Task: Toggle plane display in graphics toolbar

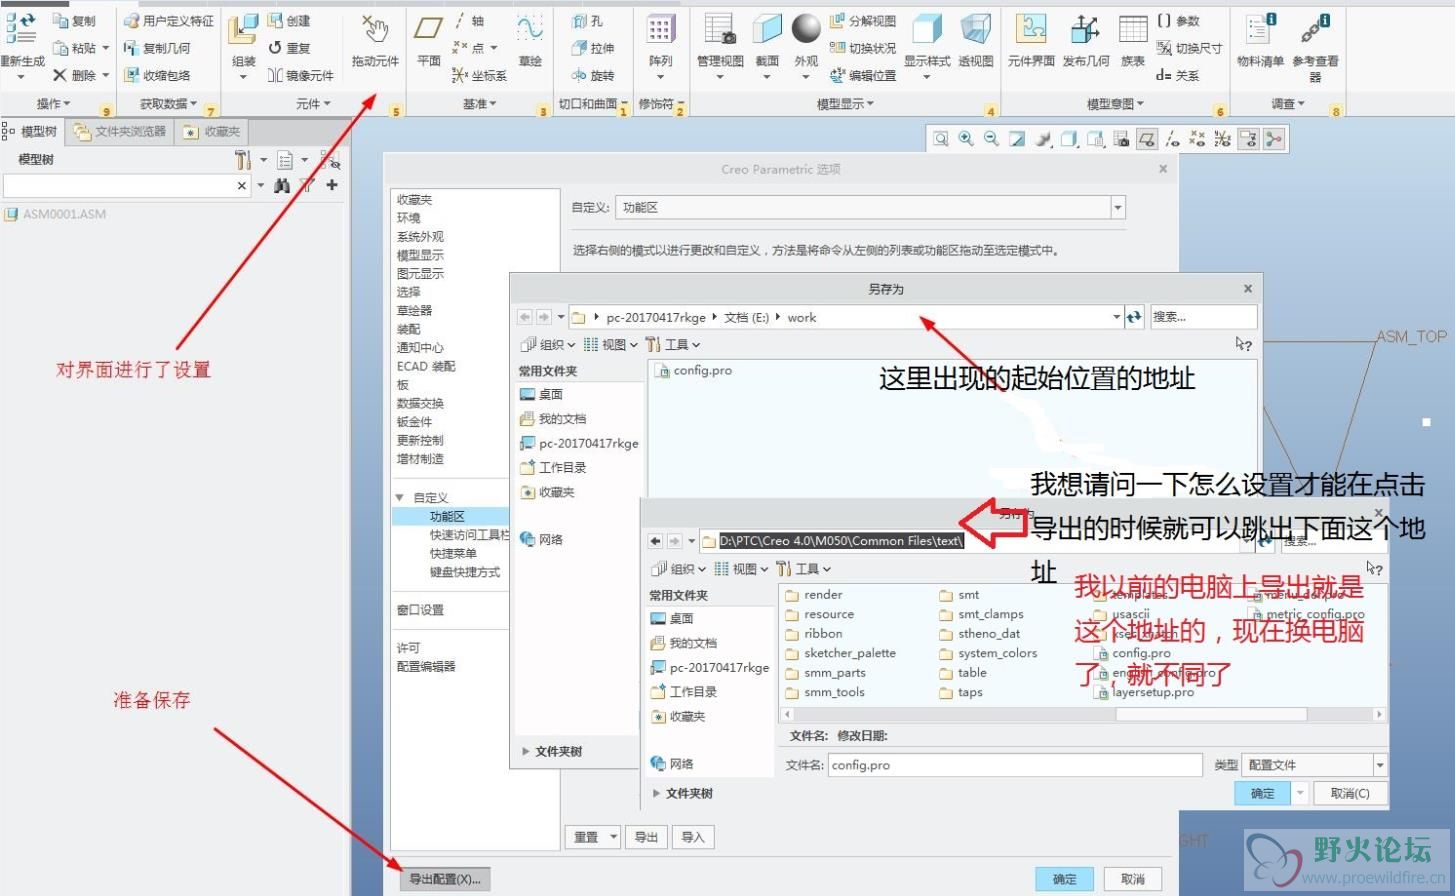Action: [x=1148, y=139]
